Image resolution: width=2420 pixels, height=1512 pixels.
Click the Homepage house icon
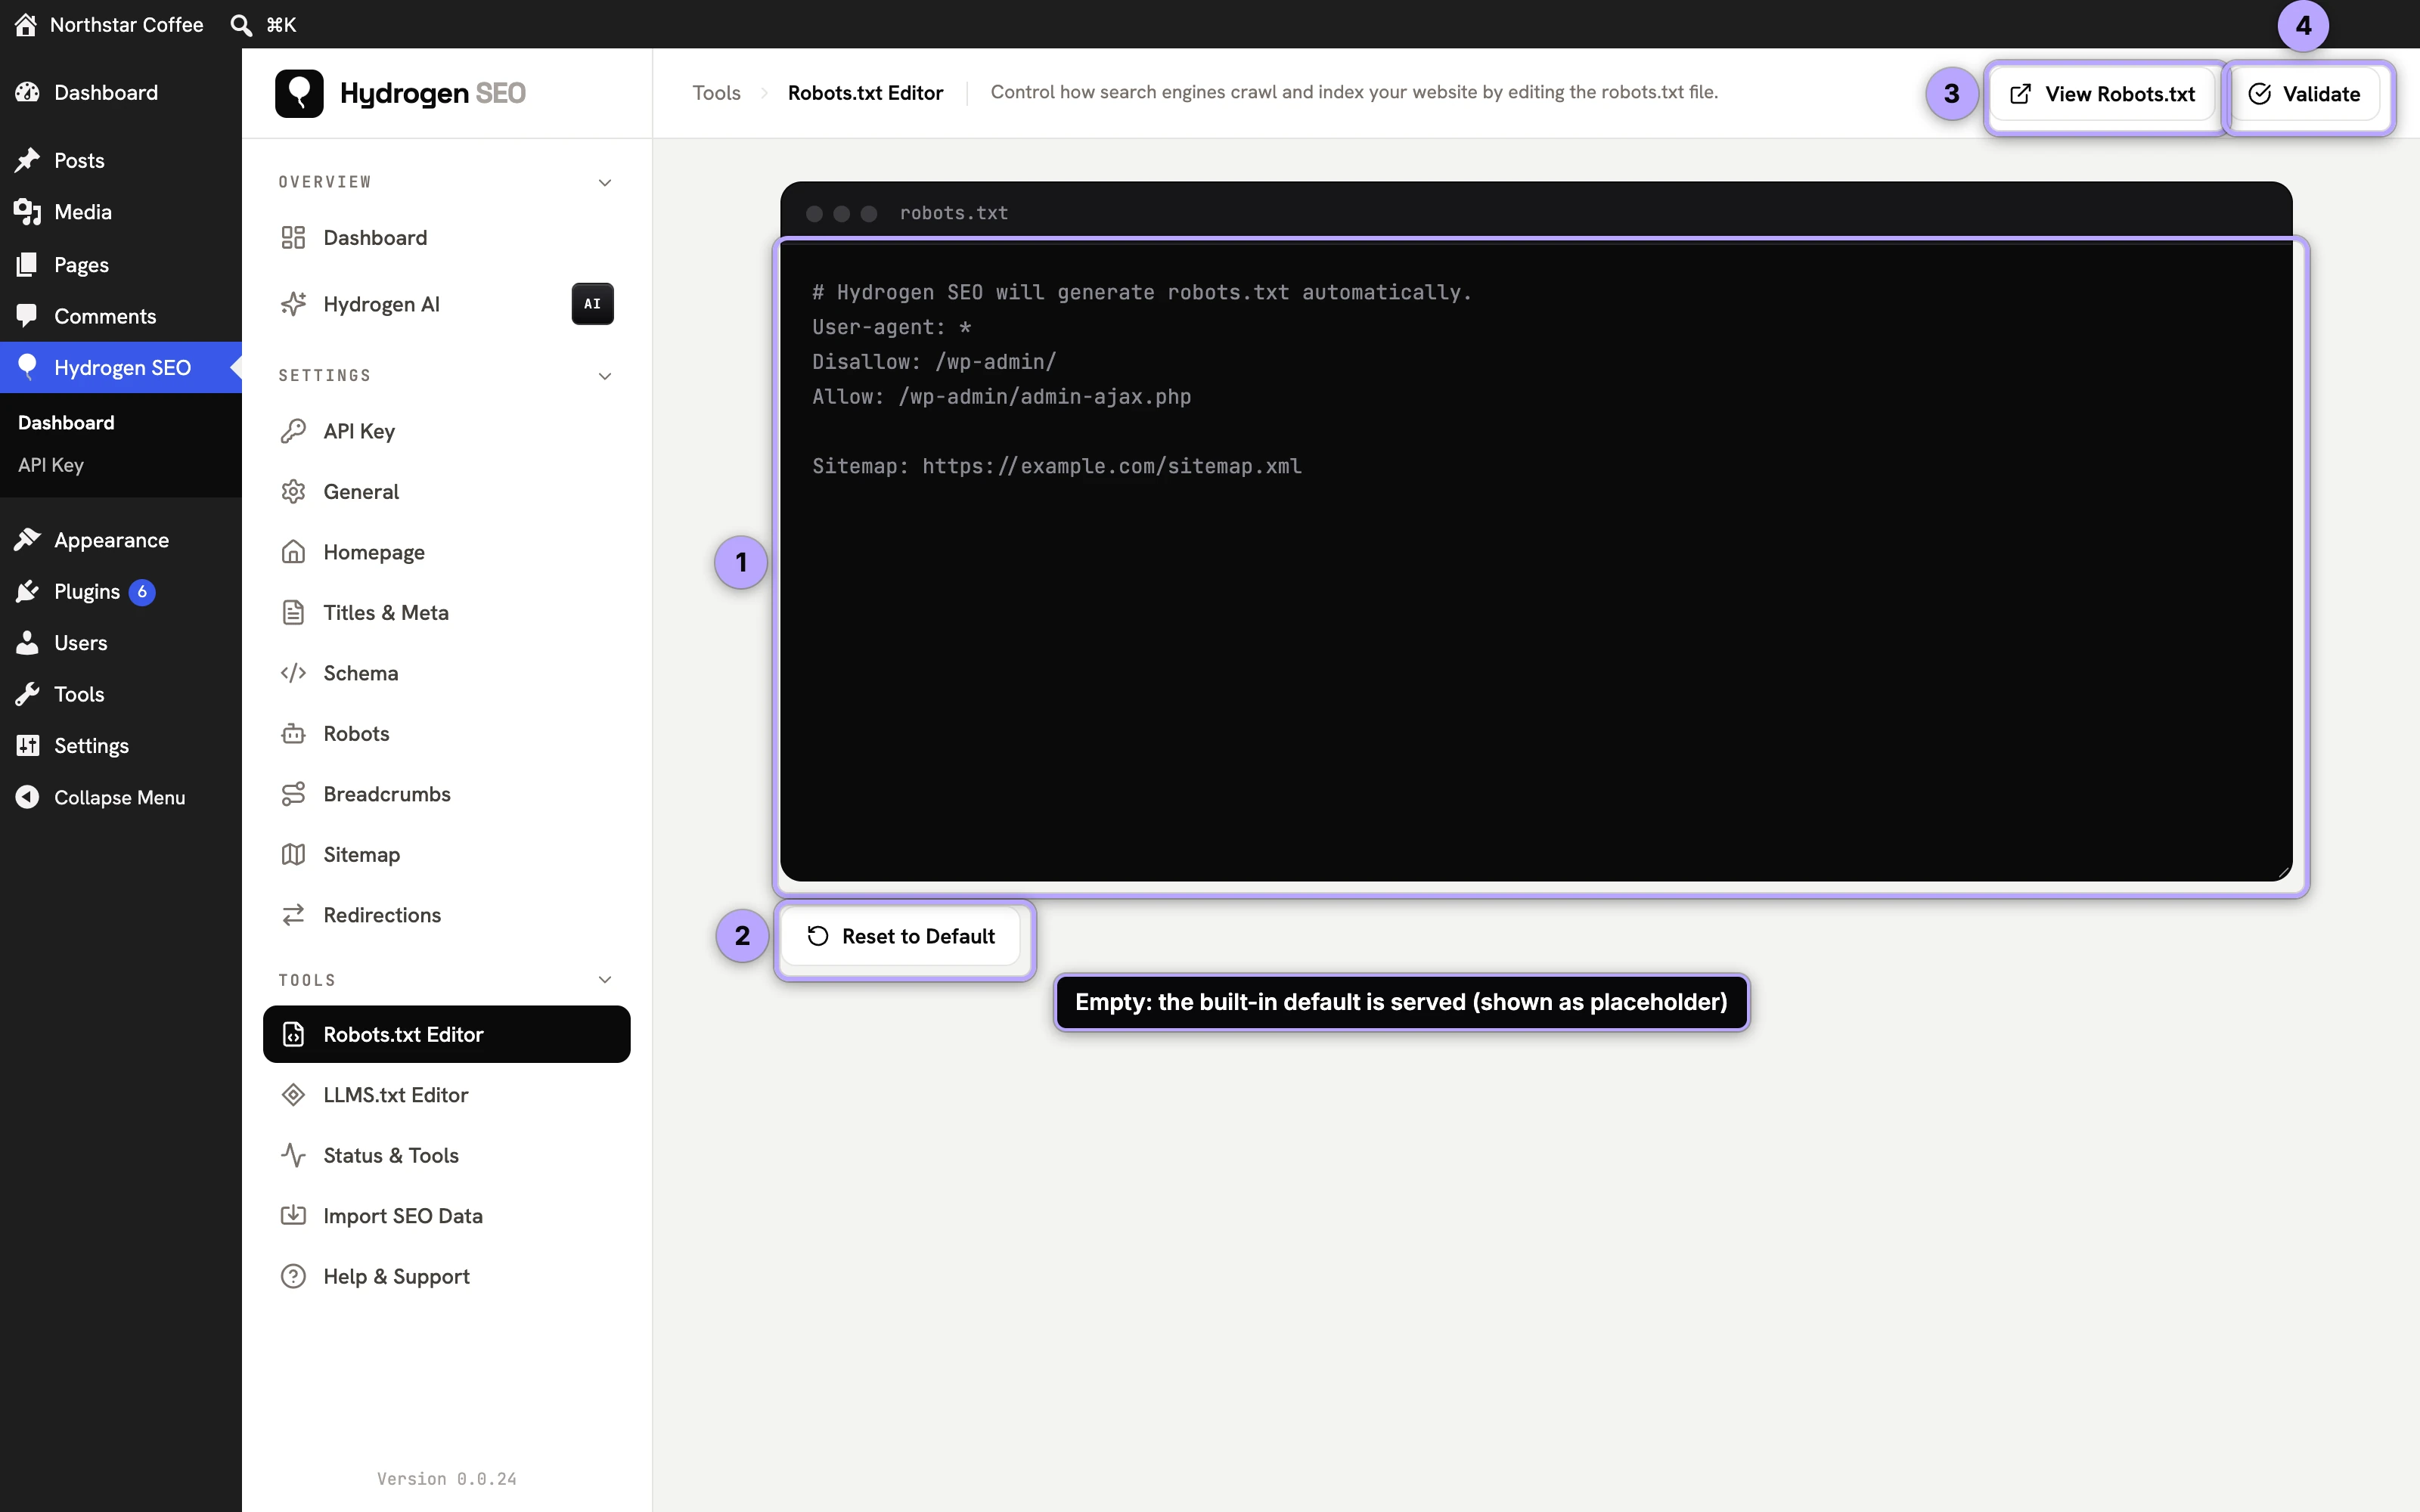point(293,552)
